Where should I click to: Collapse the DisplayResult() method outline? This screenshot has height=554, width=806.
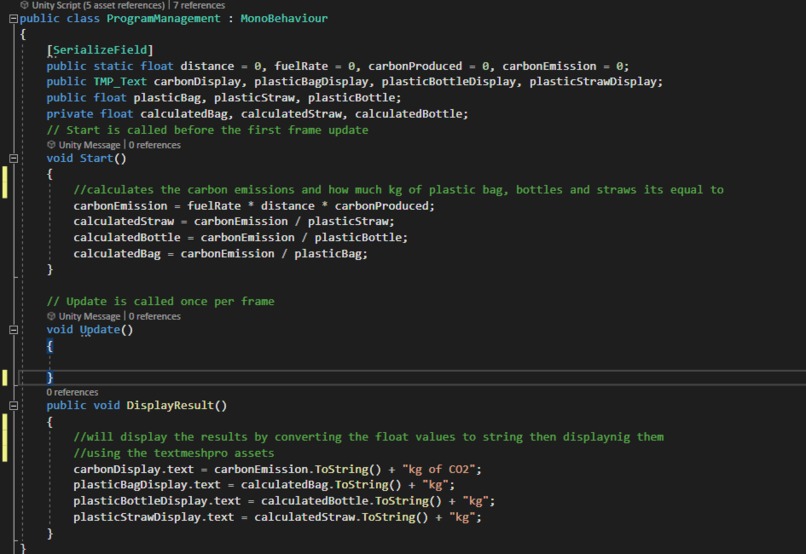coord(14,405)
